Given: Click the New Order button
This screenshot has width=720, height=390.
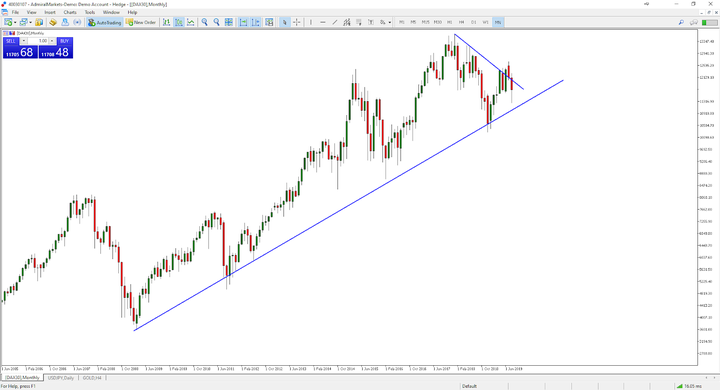Looking at the screenshot, I should (x=141, y=22).
